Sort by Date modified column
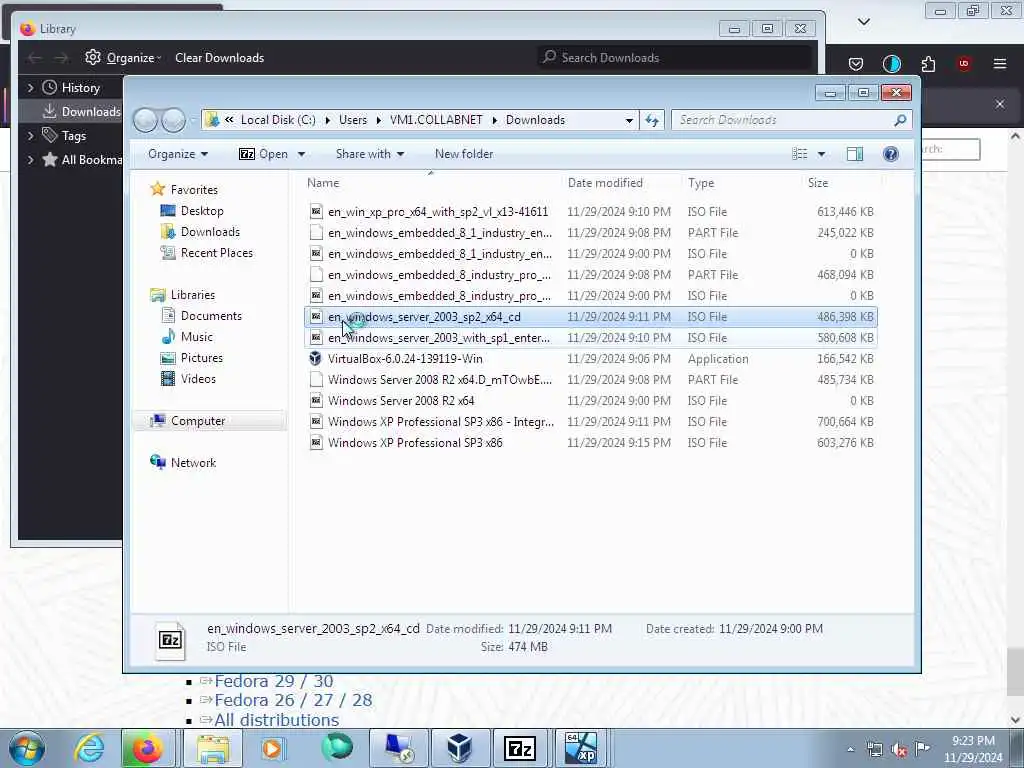Screen dimensions: 1024x768 [620, 183]
